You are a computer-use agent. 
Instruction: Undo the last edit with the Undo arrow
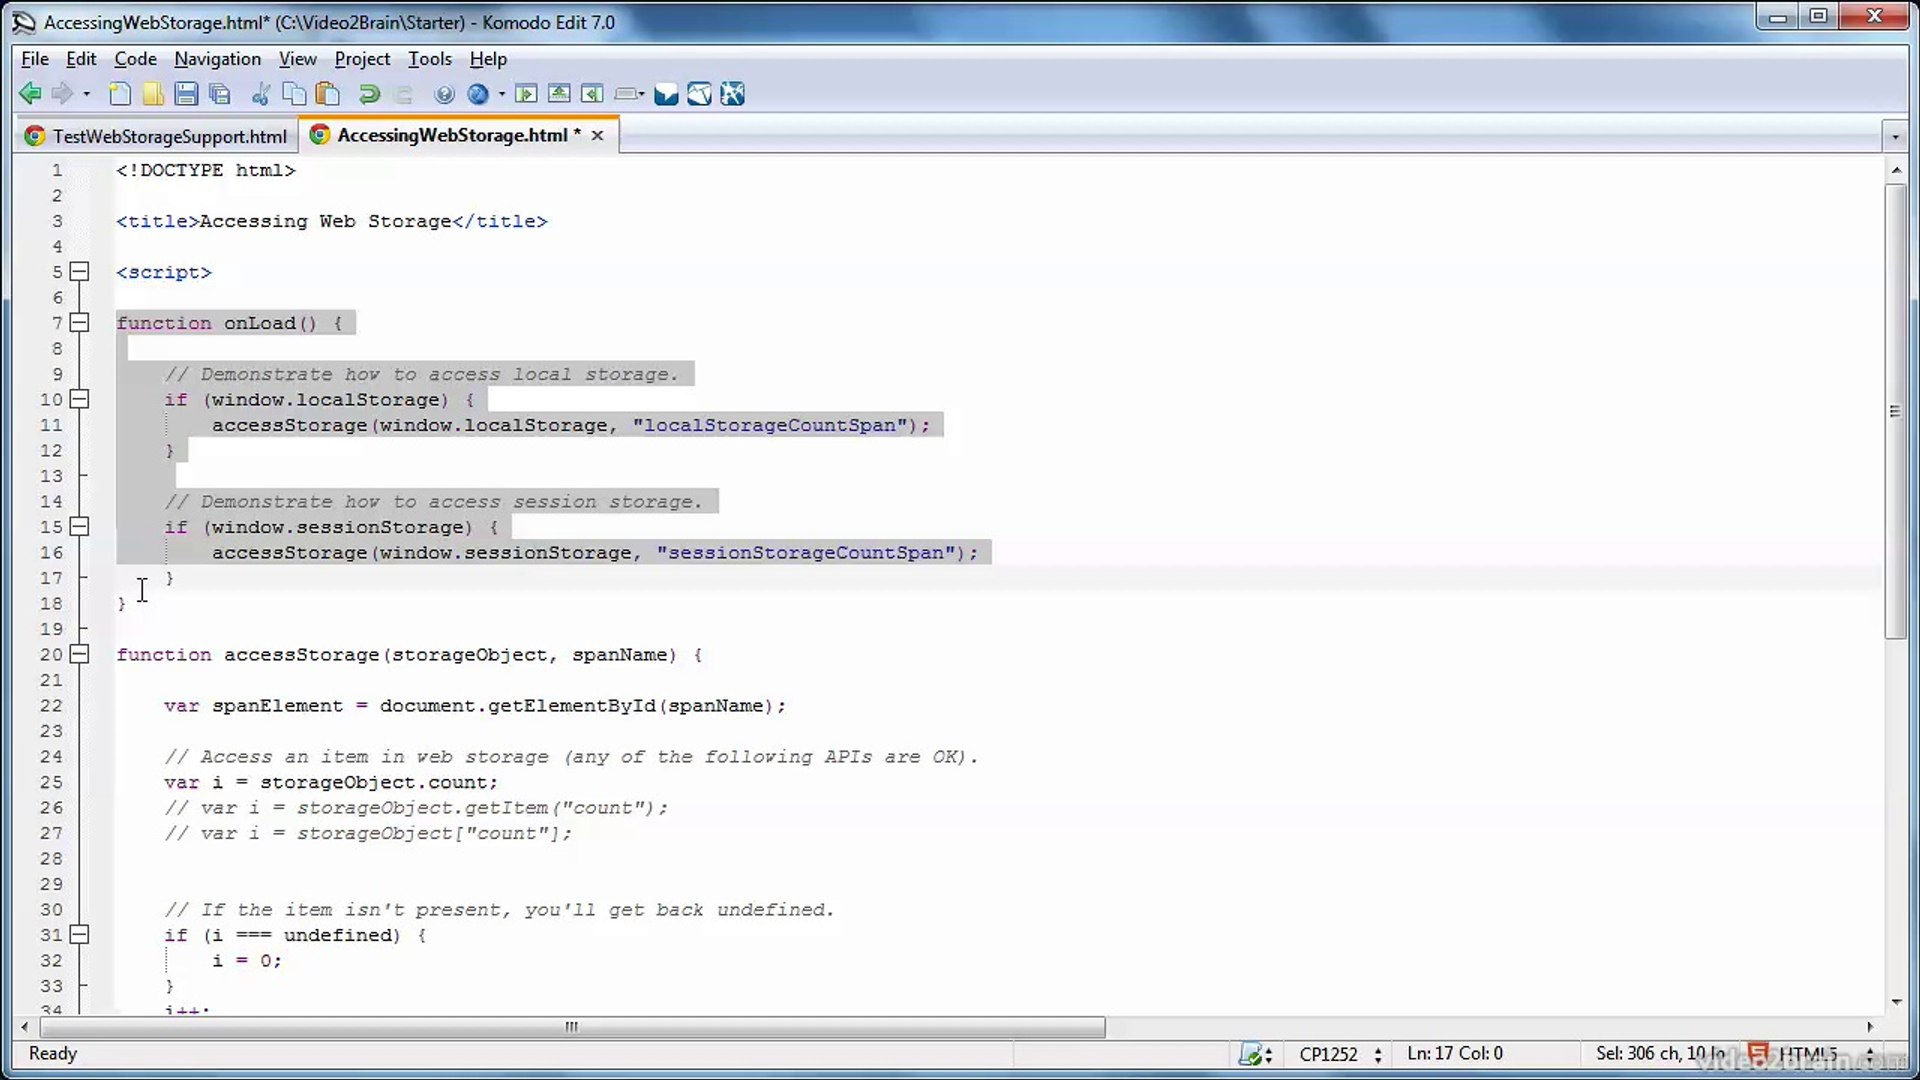click(x=369, y=93)
